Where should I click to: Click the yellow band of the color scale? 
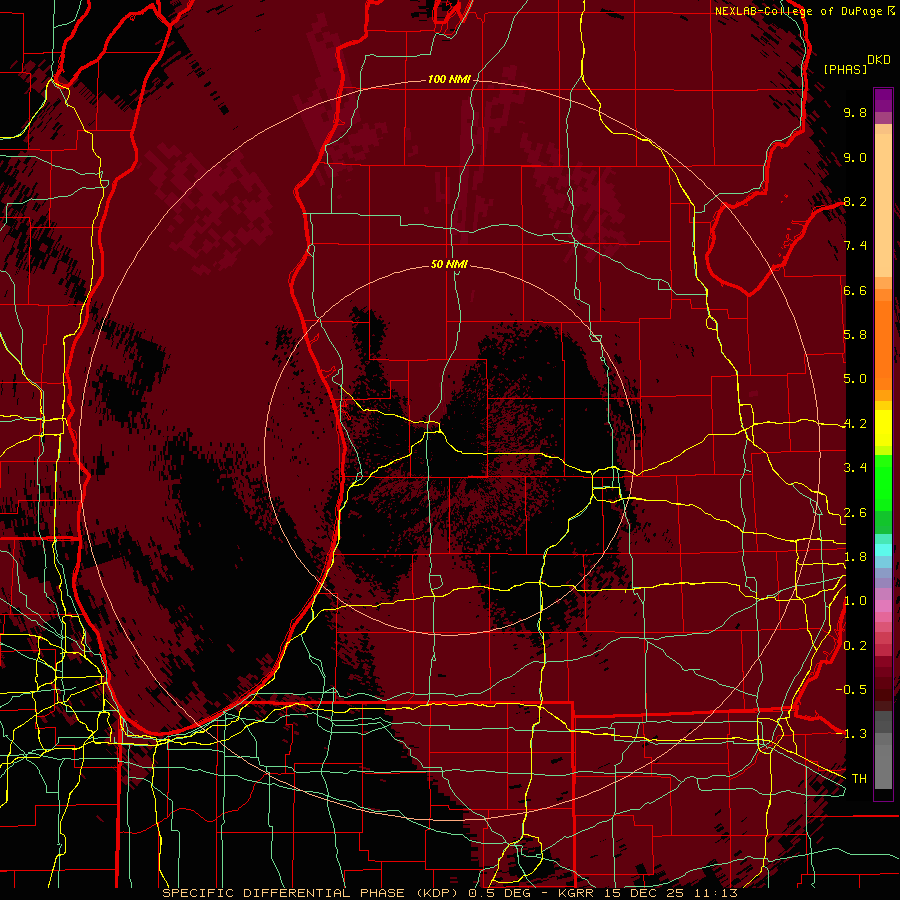click(883, 428)
